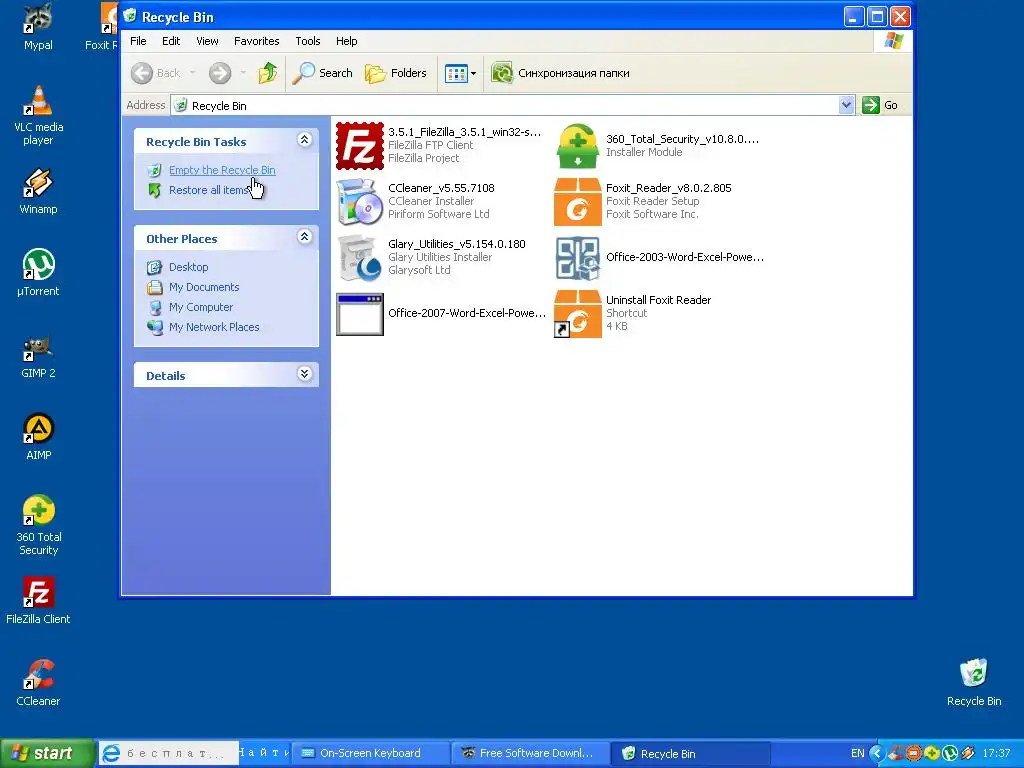Expand the Details panel
1024x768 pixels.
304,374
